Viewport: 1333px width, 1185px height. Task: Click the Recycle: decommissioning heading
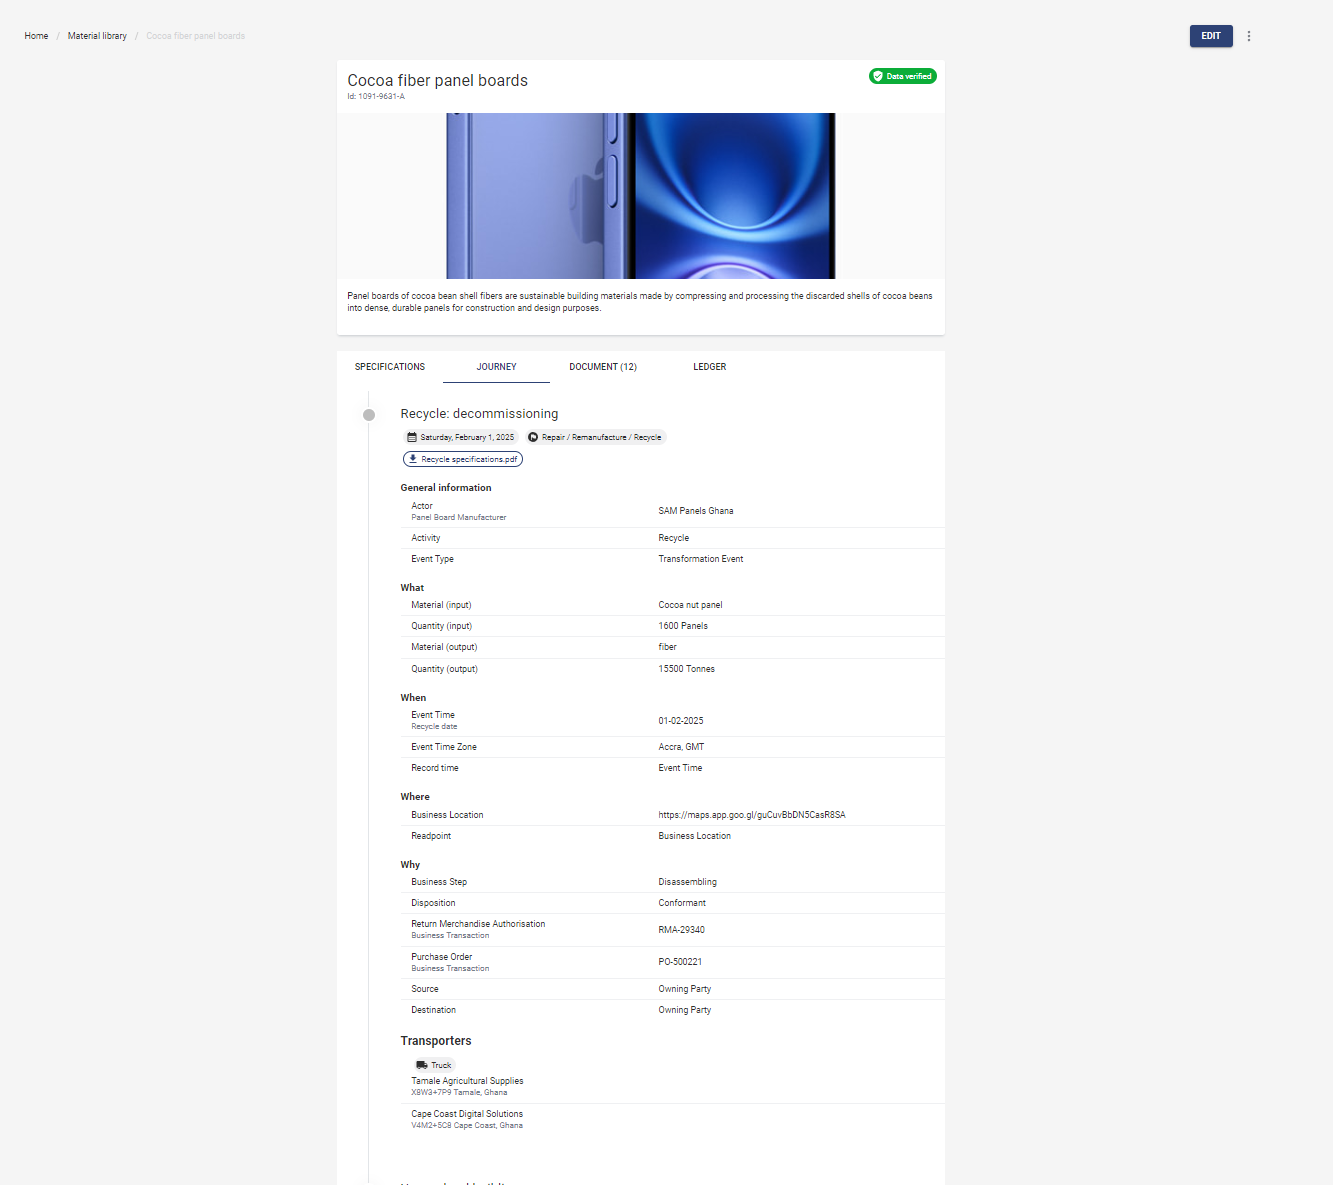tap(480, 414)
